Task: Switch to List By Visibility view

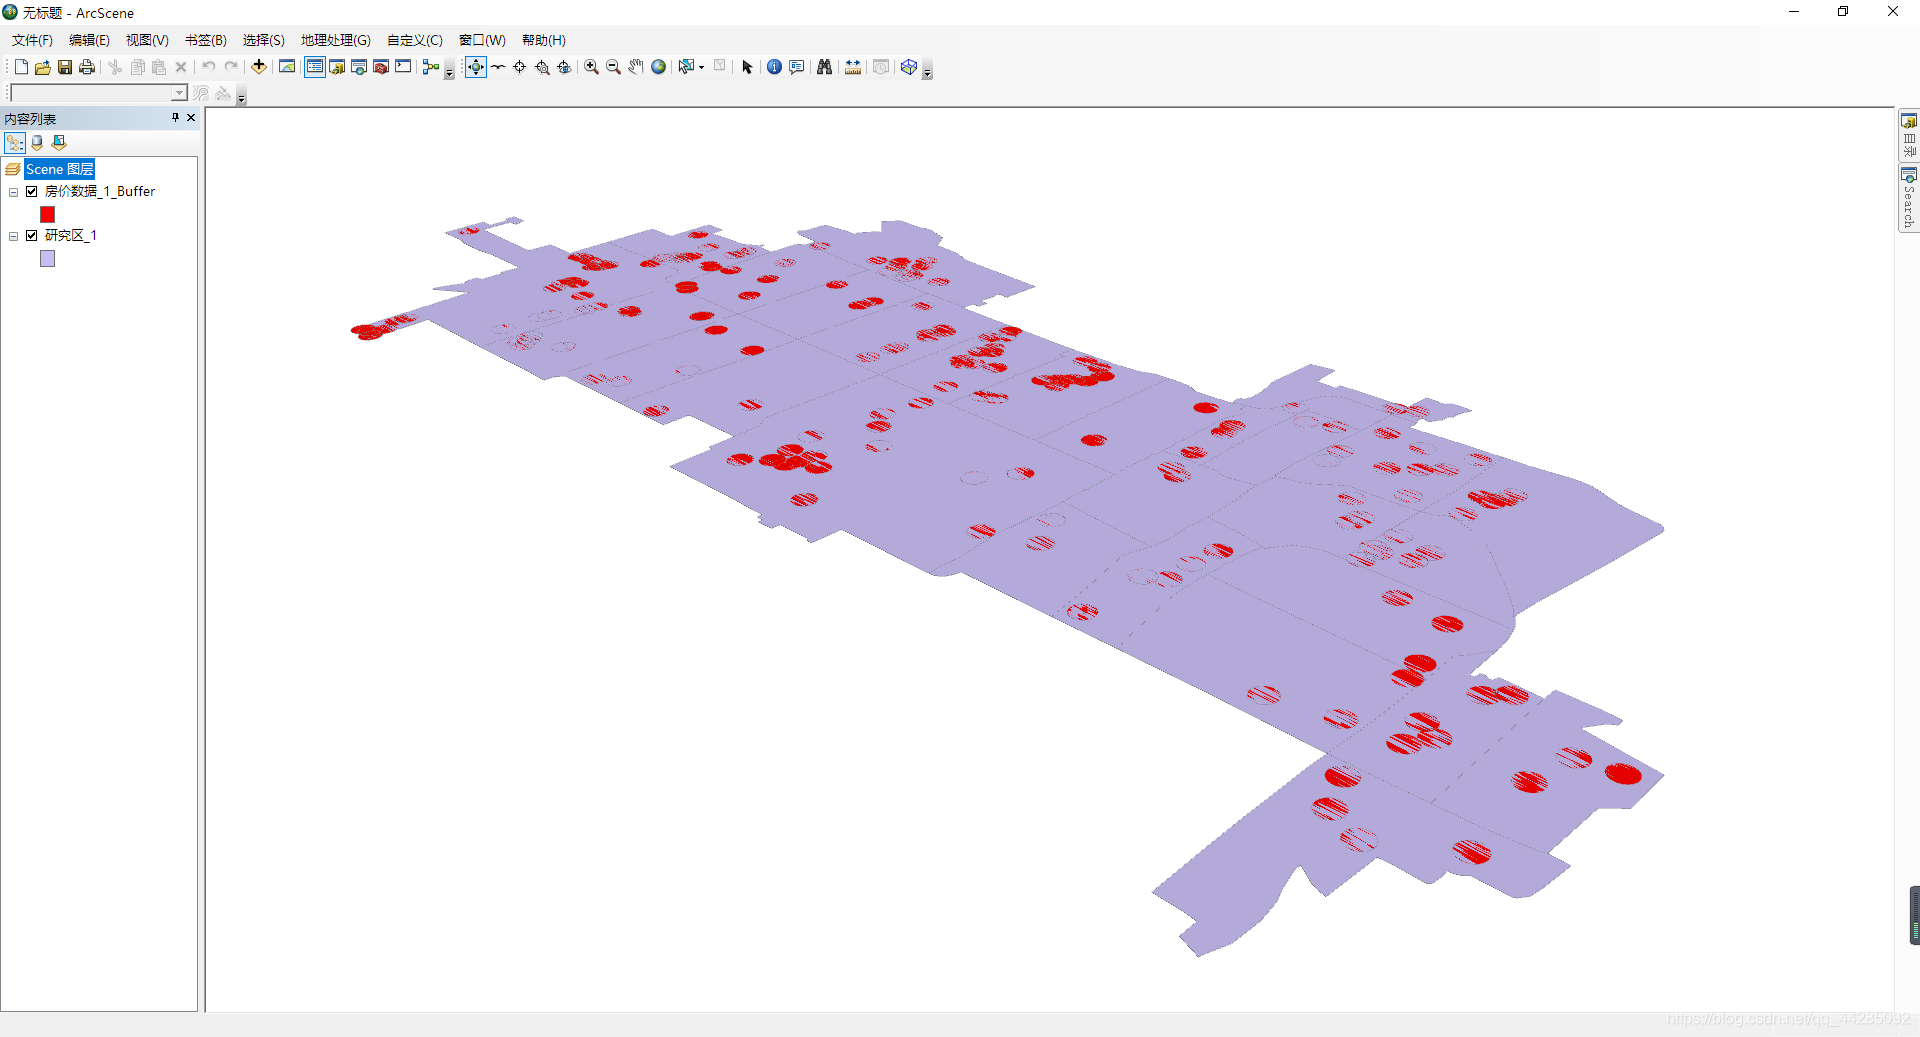Action: [x=59, y=143]
